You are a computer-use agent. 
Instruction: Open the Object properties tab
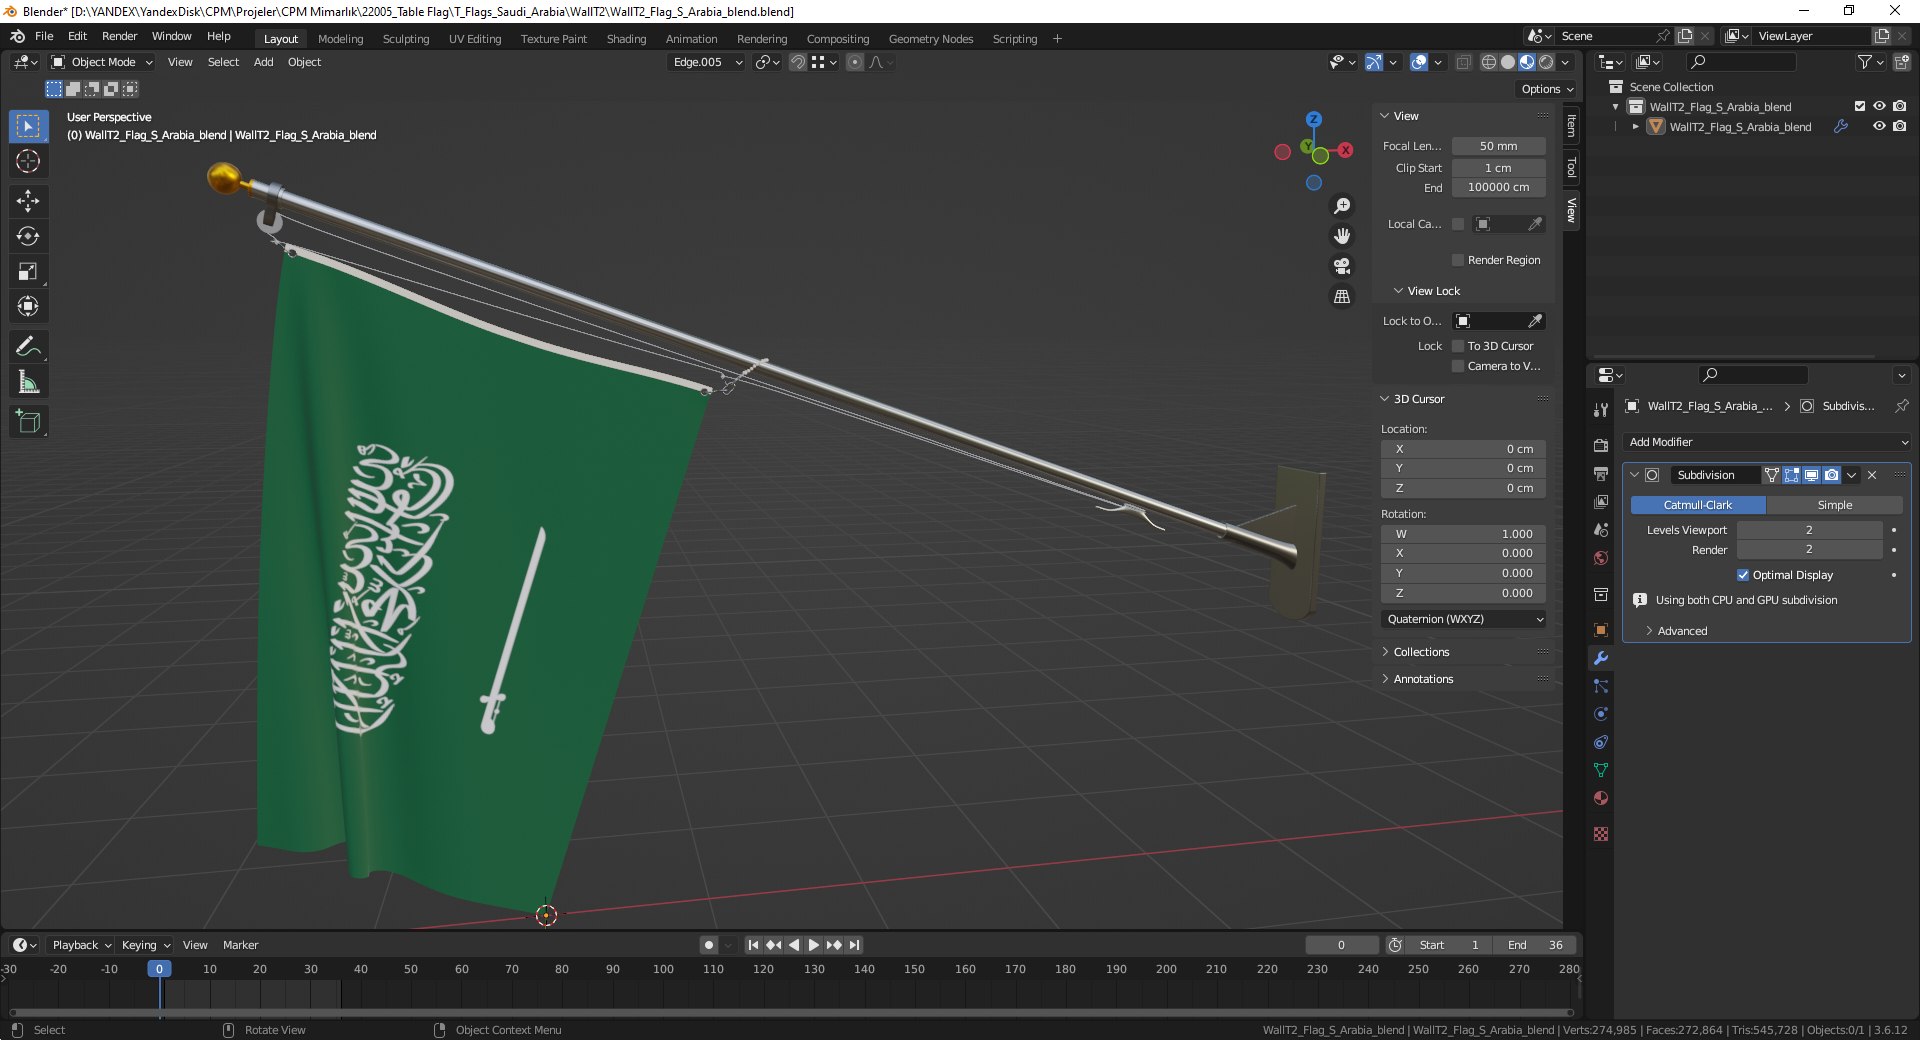coord(1601,630)
